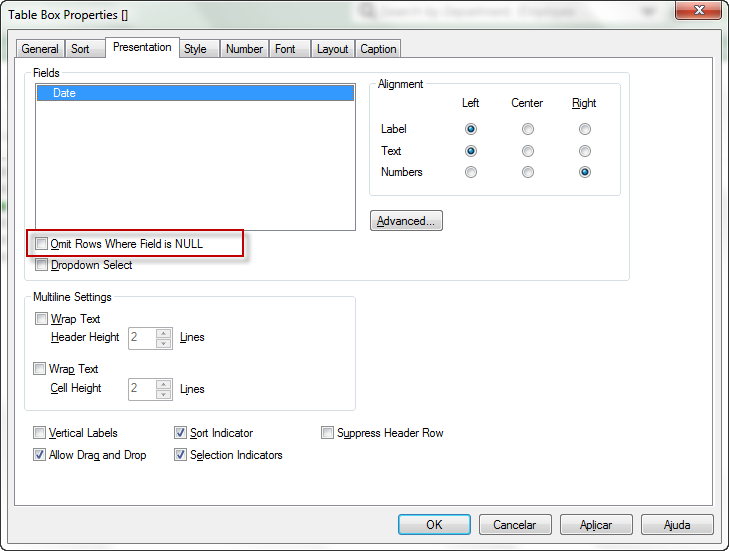Set Label alignment to Right

[x=585, y=129]
